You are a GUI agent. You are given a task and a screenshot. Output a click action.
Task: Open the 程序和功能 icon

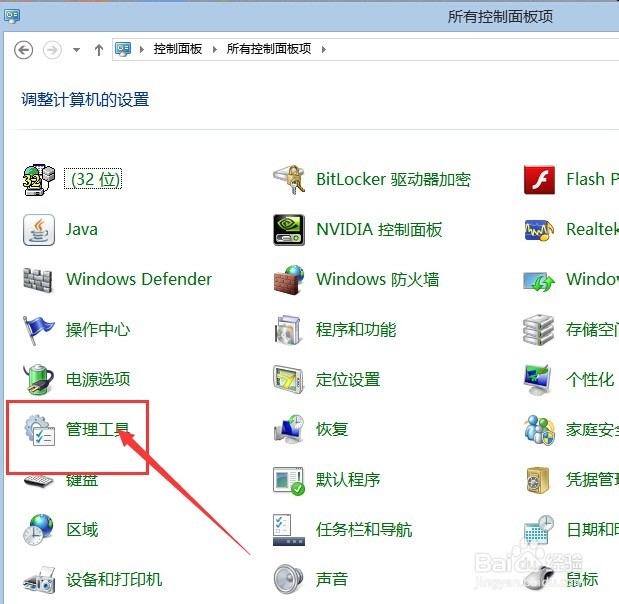pos(288,330)
